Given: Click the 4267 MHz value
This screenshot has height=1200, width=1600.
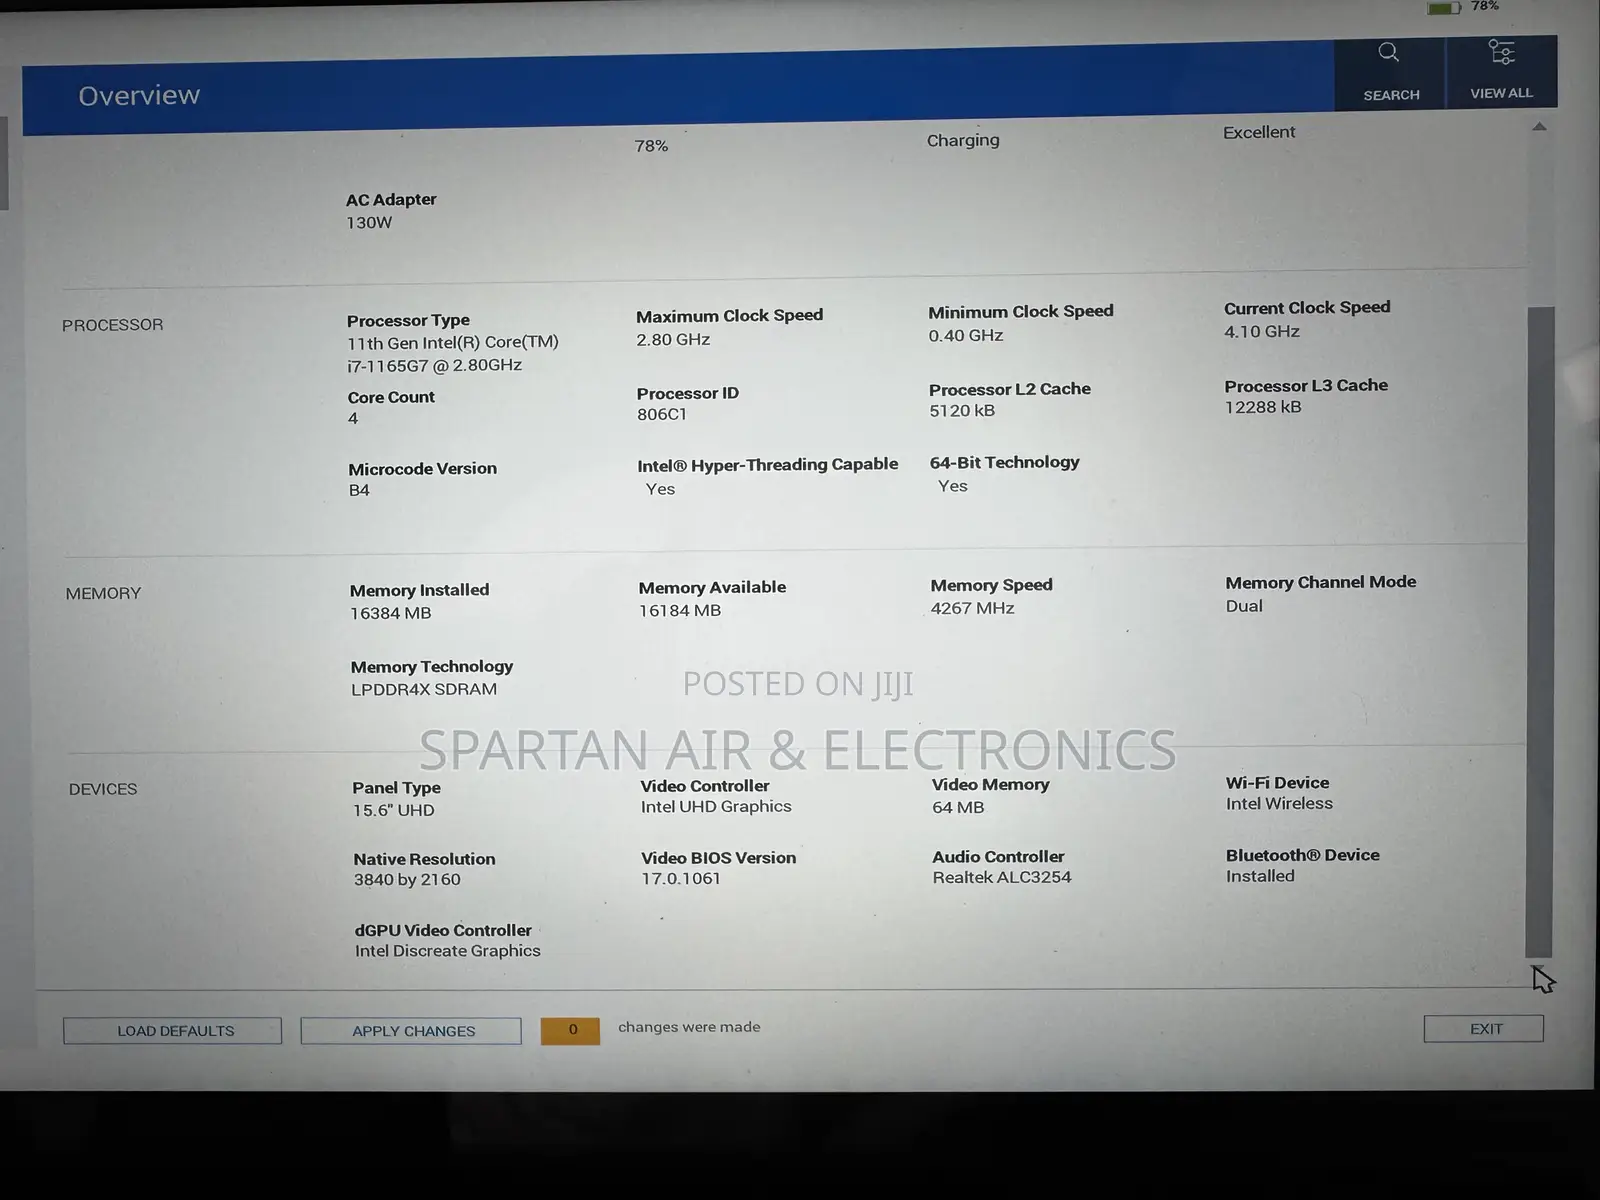Looking at the screenshot, I should (x=972, y=609).
